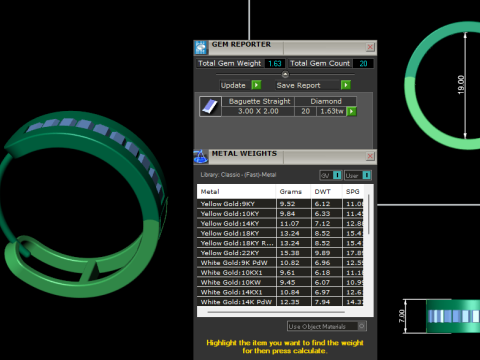Click the 7.00 band width dimension label

click(402, 316)
